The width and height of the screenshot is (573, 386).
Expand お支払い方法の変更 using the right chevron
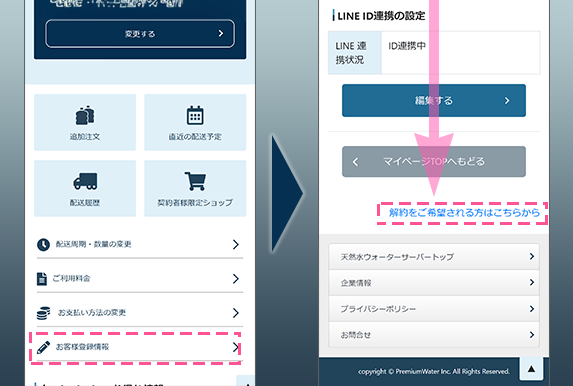236,313
